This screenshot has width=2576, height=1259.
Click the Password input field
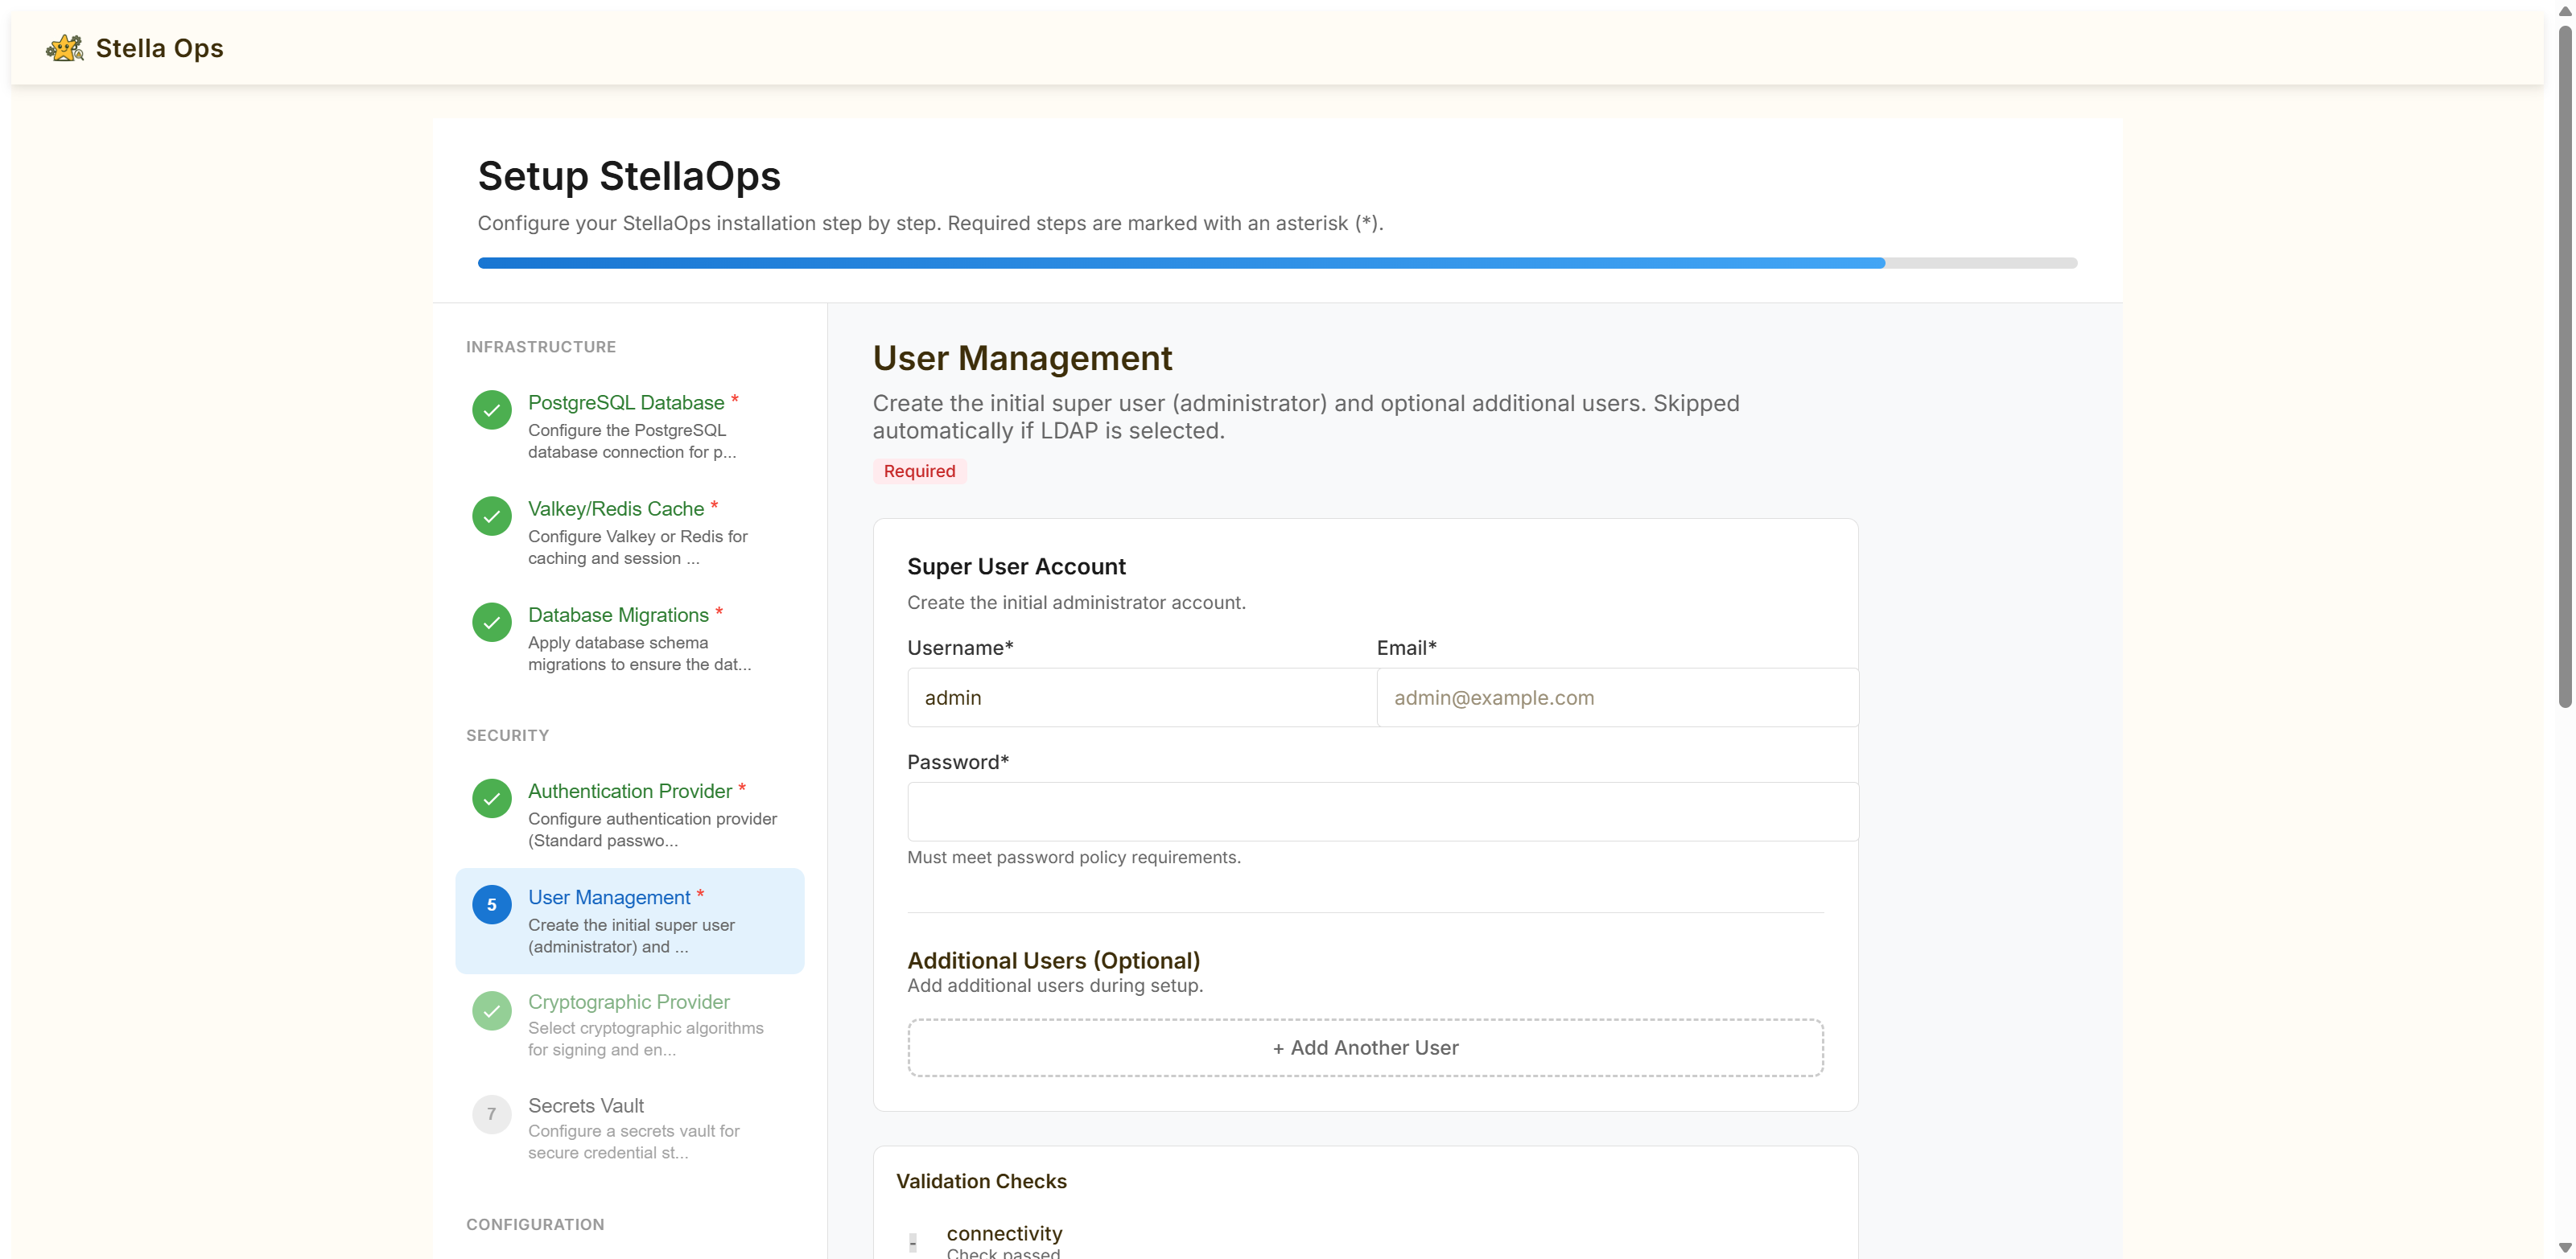point(1382,812)
